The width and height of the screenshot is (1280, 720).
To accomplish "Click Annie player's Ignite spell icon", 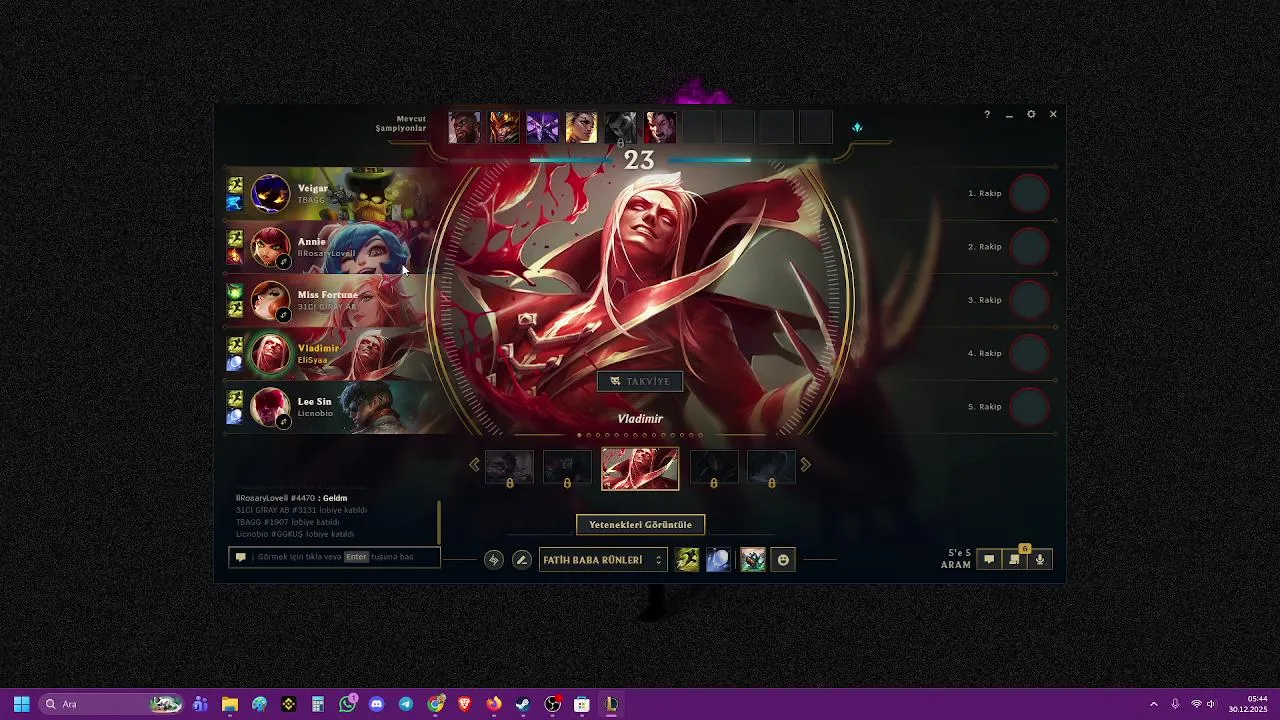I will click(235, 256).
